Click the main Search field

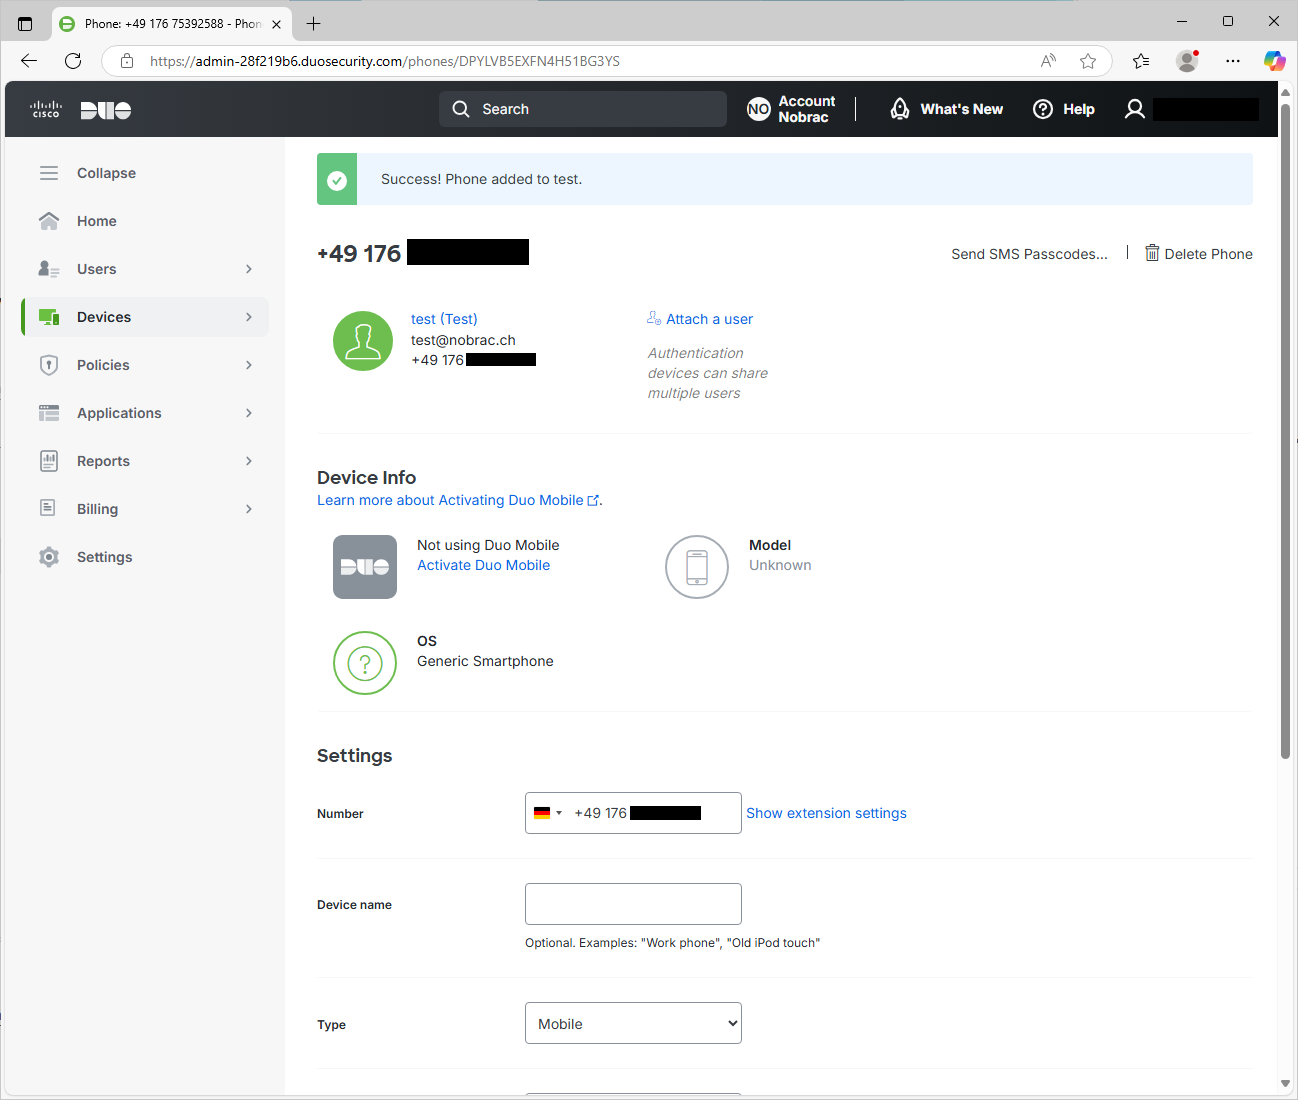pyautogui.click(x=583, y=109)
